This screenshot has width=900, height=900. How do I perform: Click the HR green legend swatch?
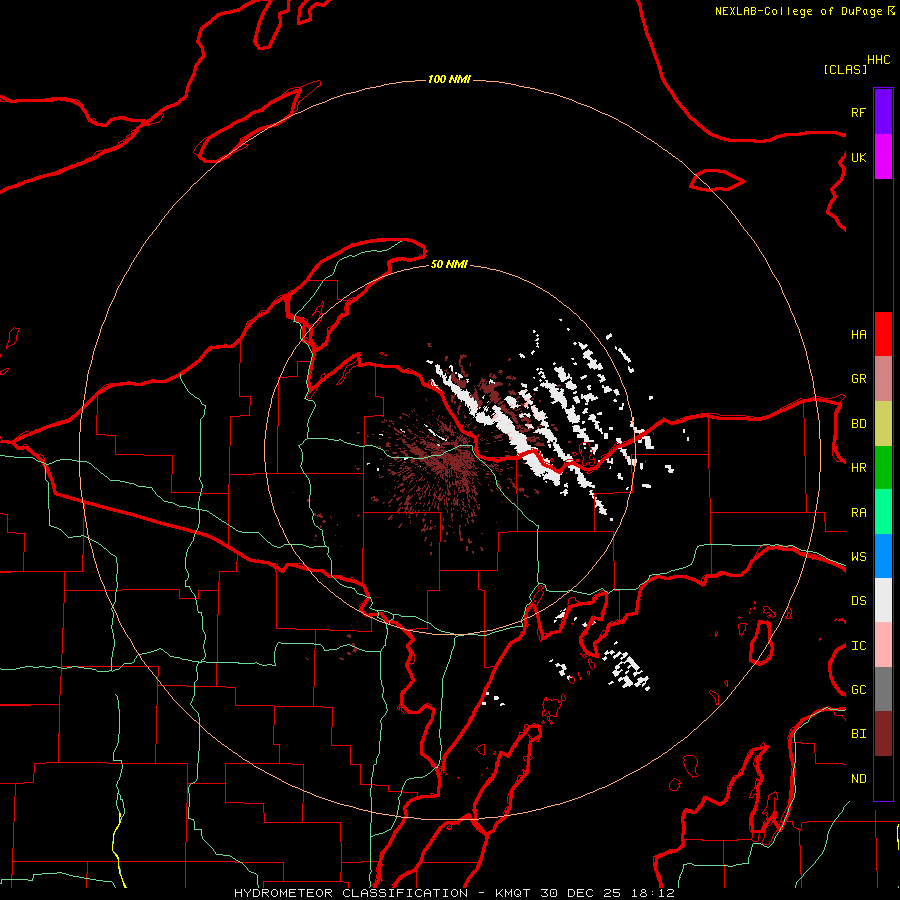tap(883, 468)
